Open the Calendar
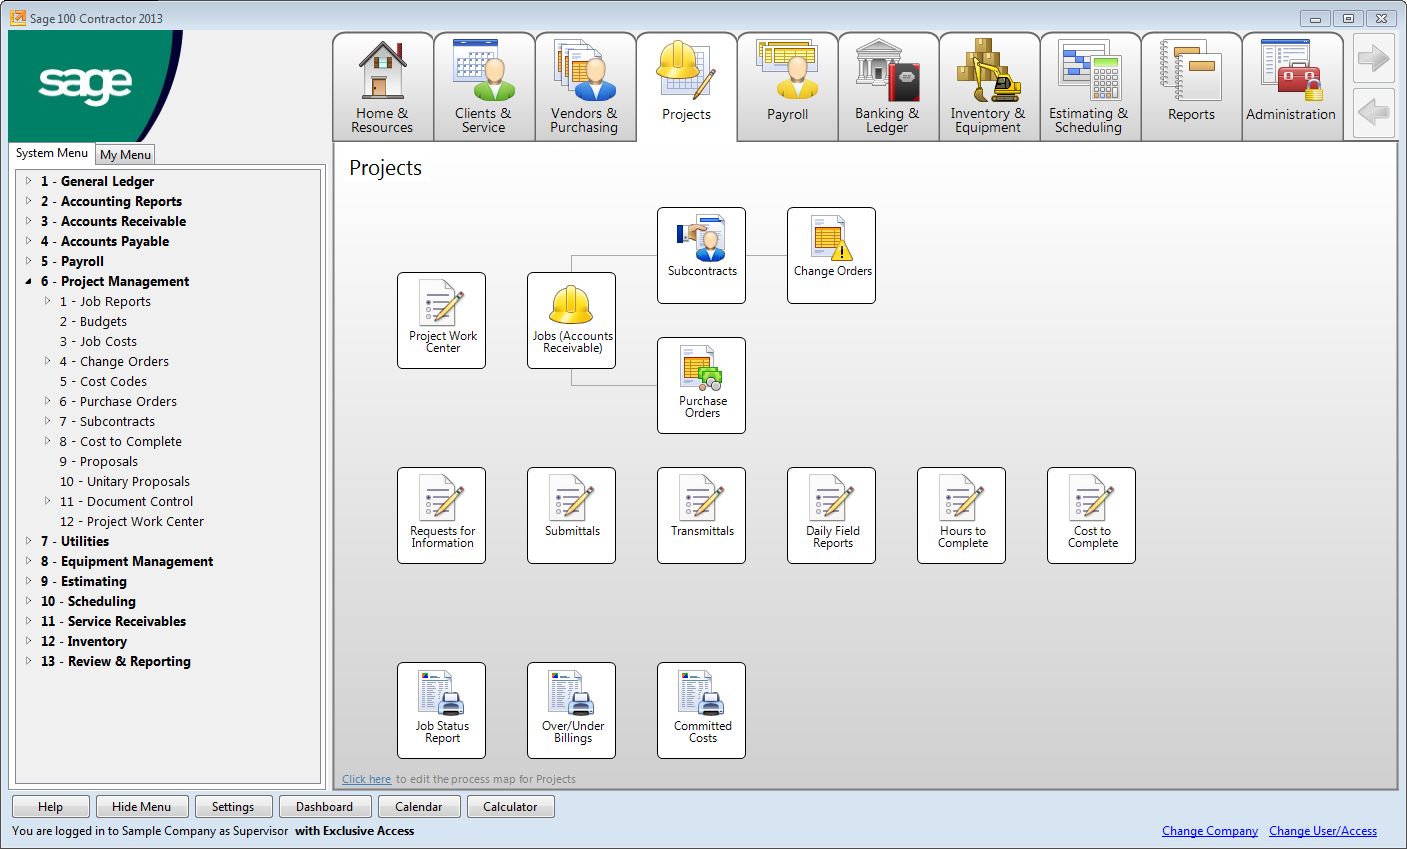 tap(418, 807)
